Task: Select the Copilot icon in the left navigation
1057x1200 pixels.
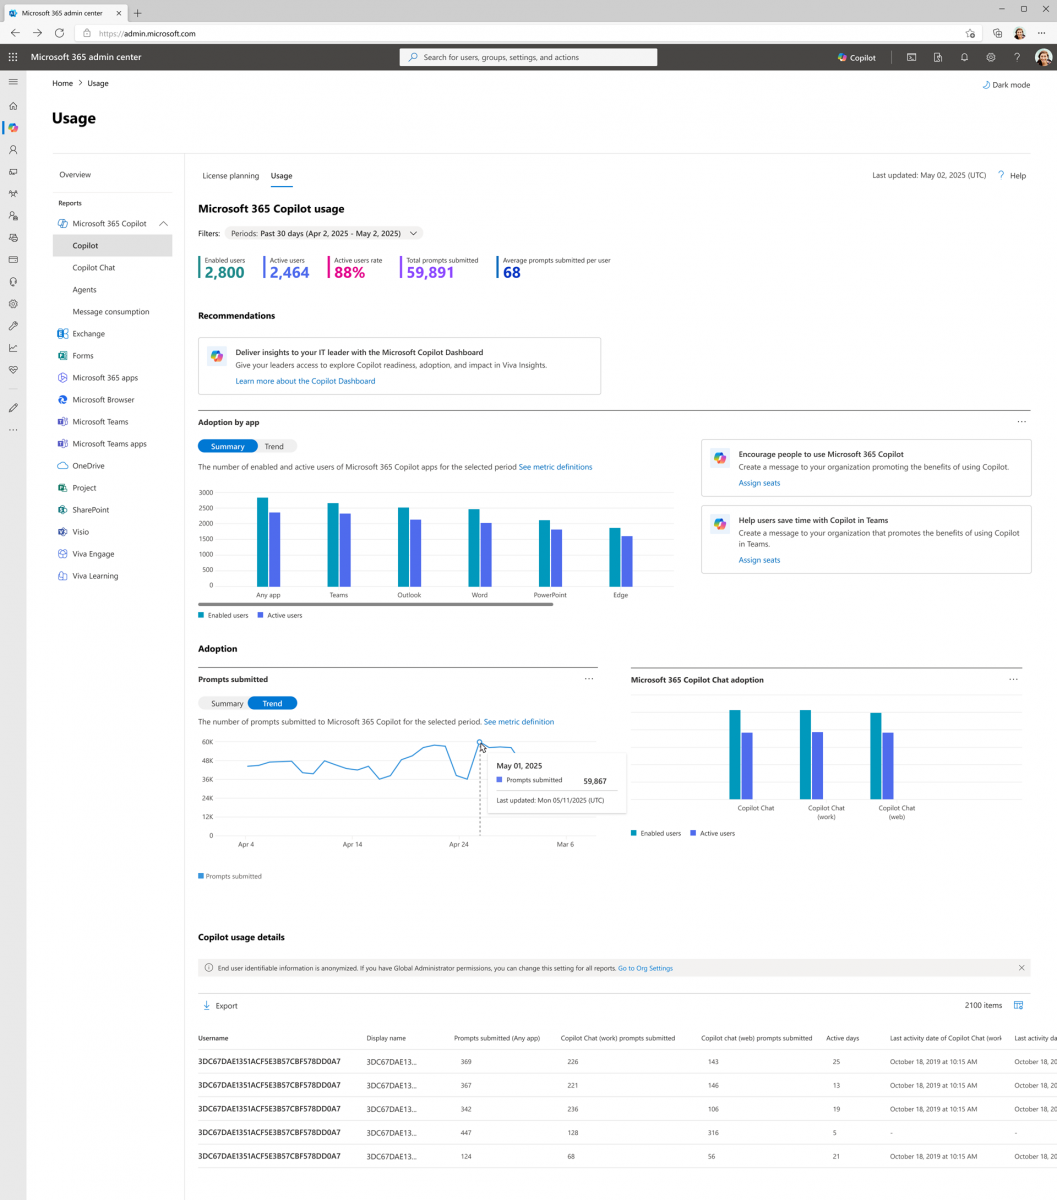Action: pyautogui.click(x=12, y=128)
